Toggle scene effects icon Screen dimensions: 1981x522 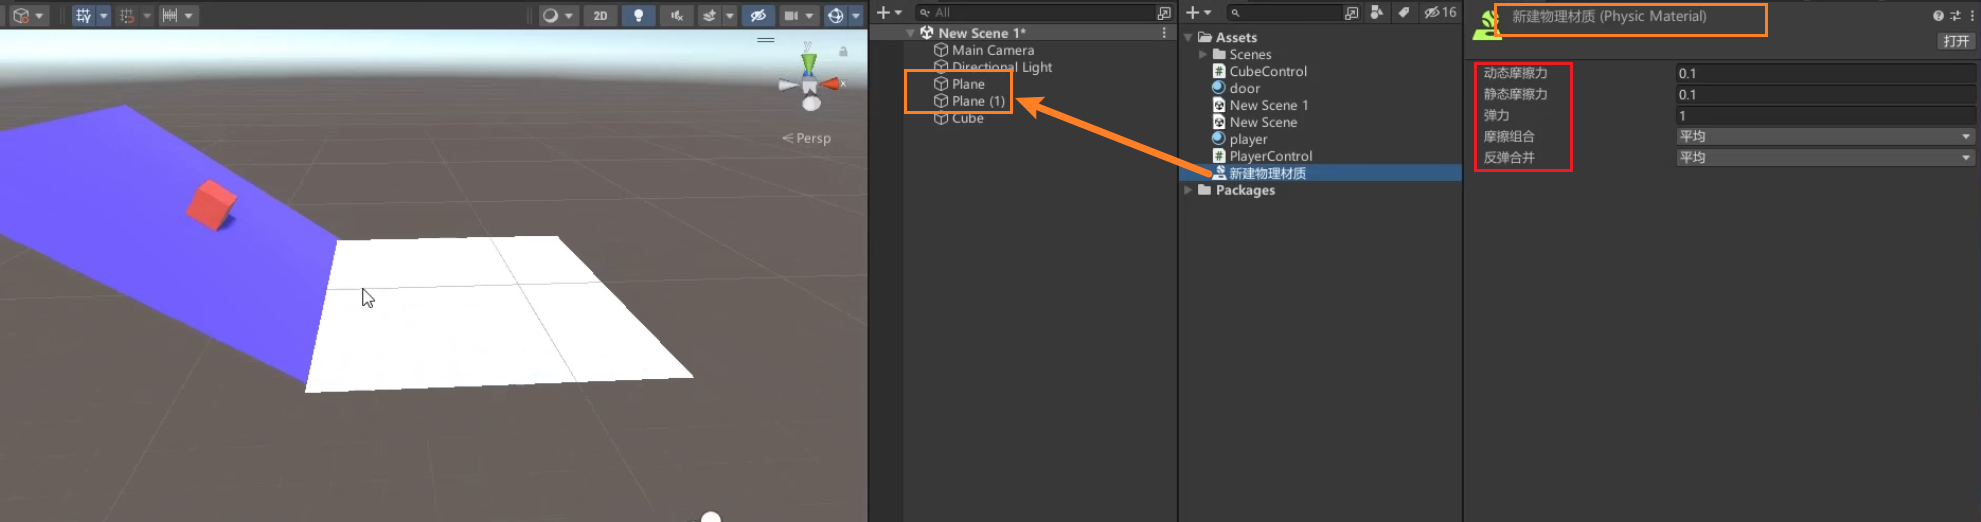709,16
